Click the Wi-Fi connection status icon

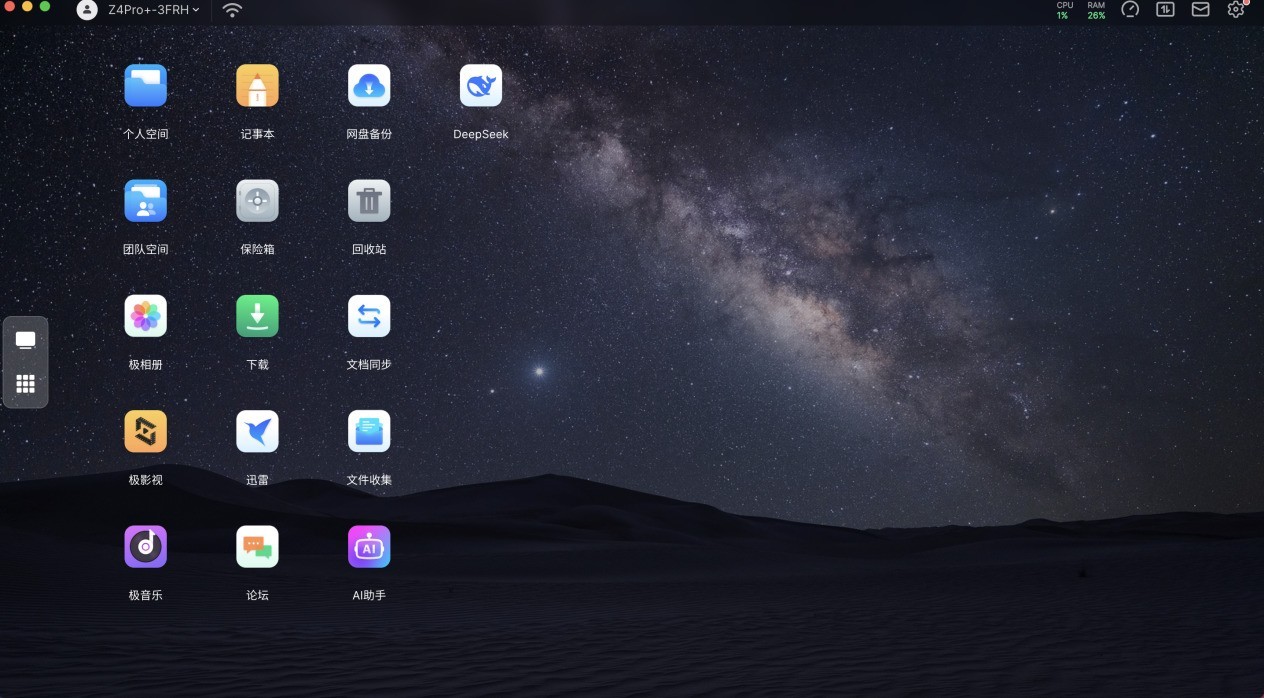(232, 10)
